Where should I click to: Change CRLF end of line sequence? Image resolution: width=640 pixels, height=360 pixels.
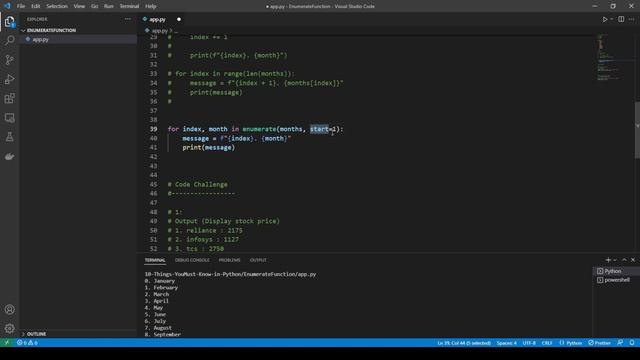point(547,343)
